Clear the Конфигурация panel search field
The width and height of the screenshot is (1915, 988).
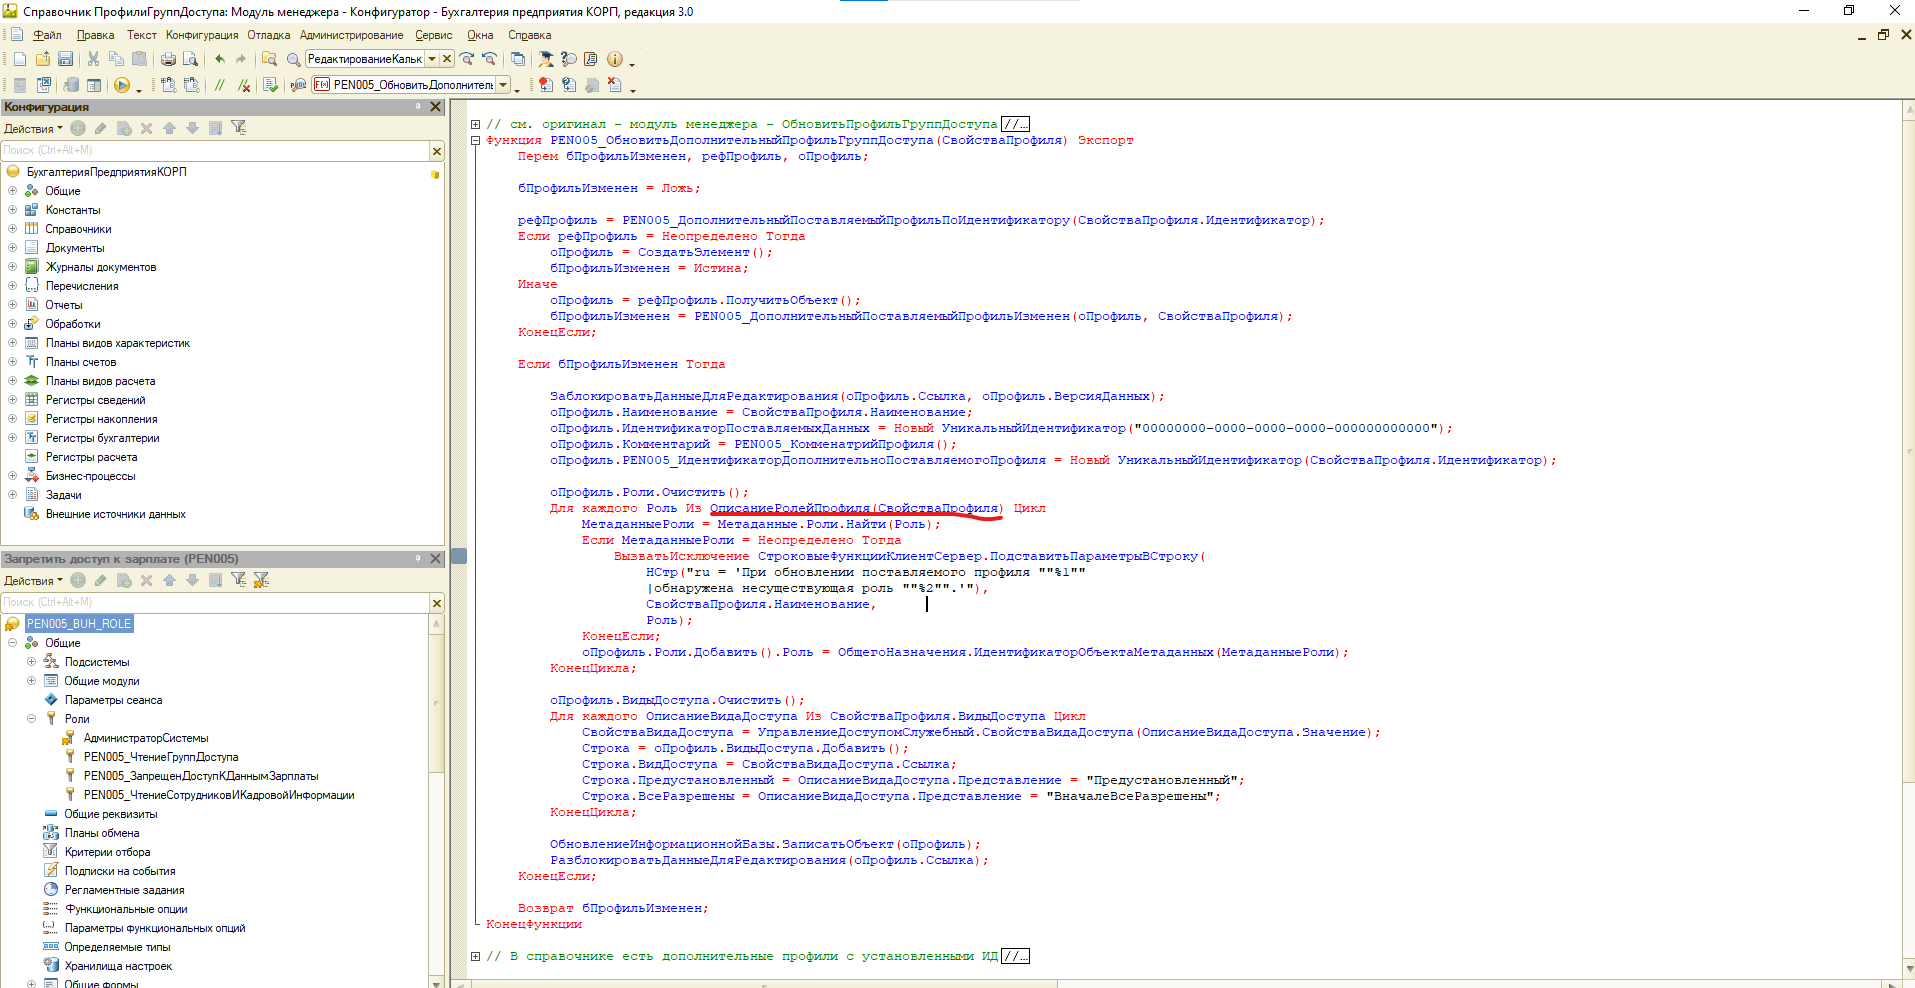tap(437, 151)
